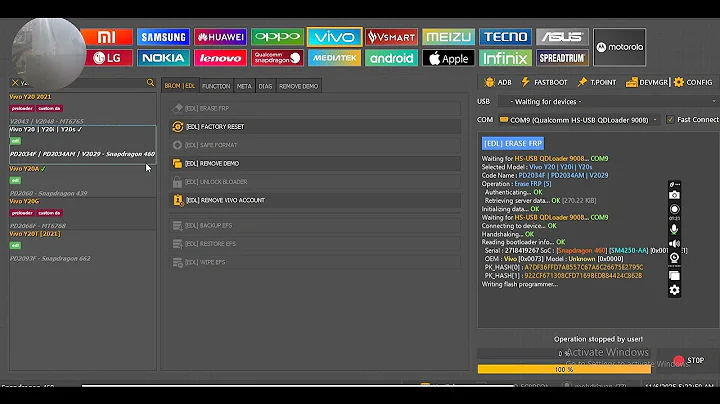Click the [EDL] REMOVE VIVO ACCOUNT button
This screenshot has width=720, height=404.
(x=315, y=200)
